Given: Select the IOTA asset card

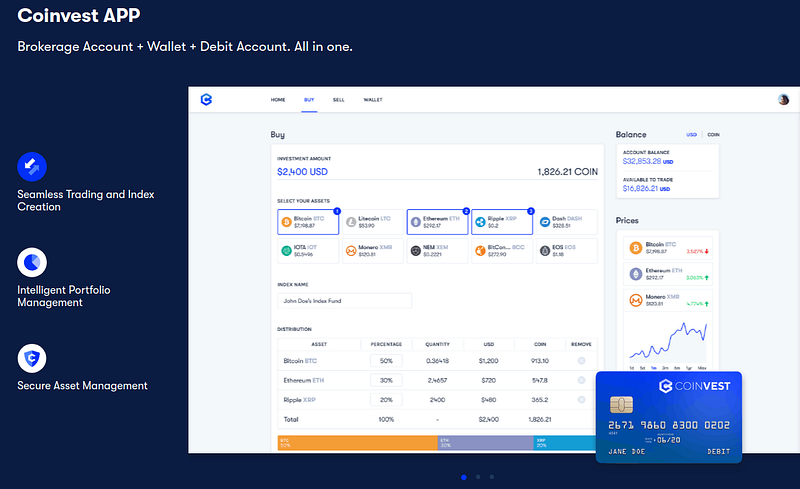Looking at the screenshot, I should [x=308, y=251].
